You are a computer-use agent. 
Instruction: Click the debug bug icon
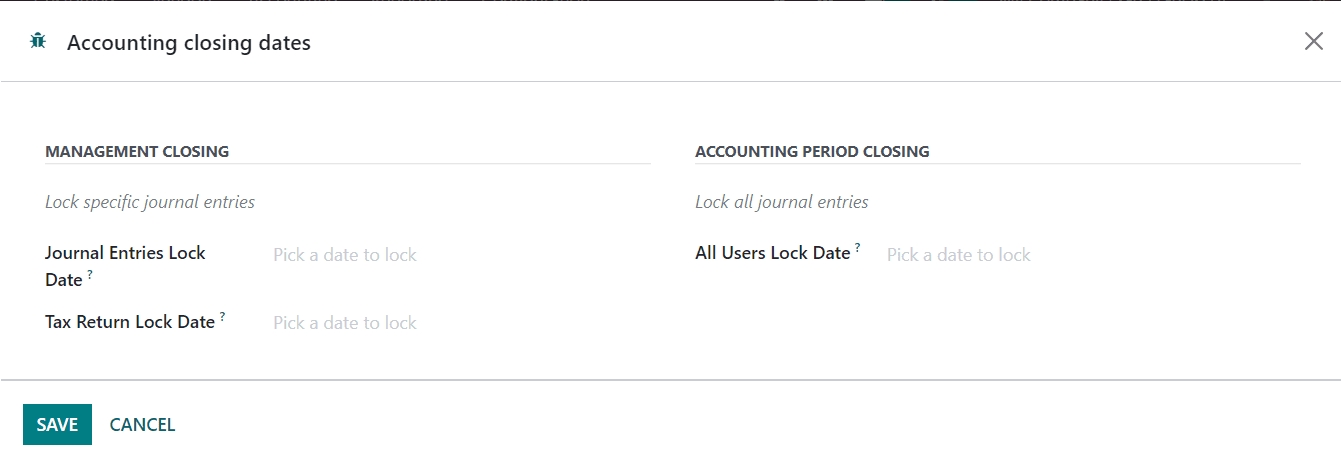38,41
